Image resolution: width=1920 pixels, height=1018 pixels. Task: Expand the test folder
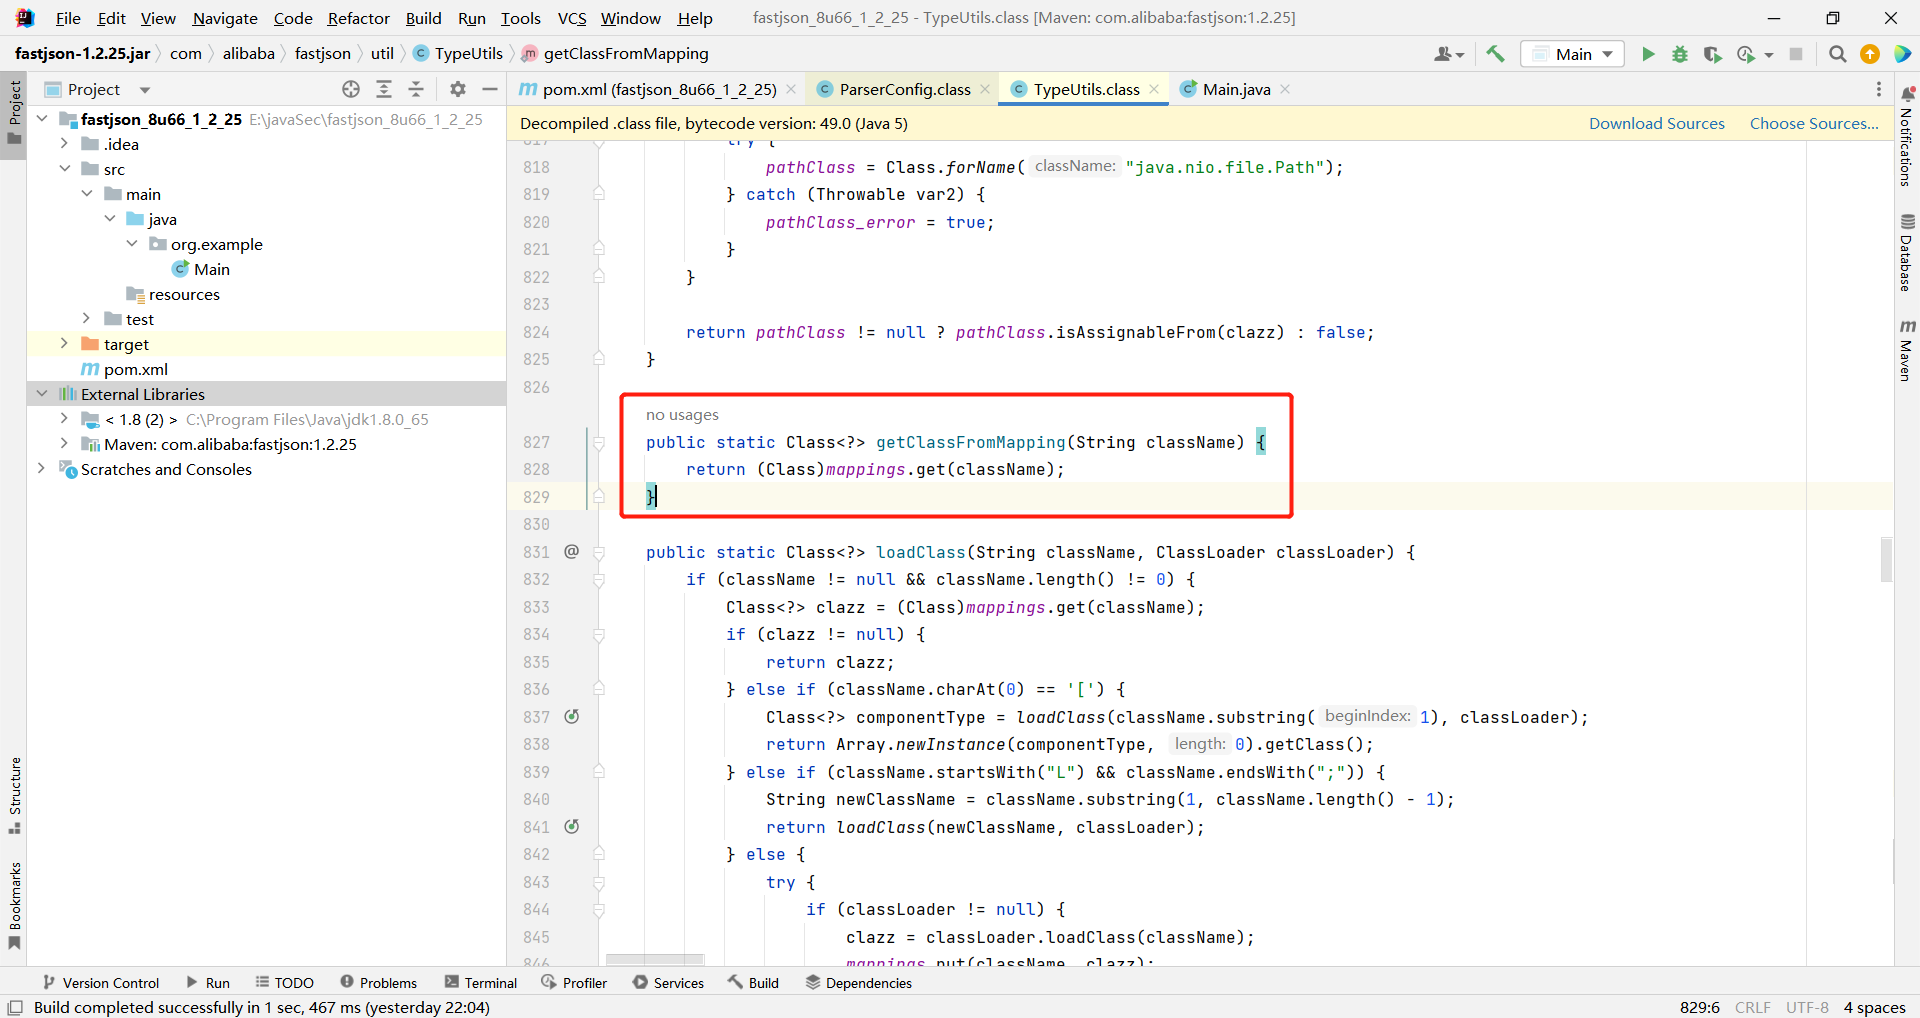[x=87, y=319]
